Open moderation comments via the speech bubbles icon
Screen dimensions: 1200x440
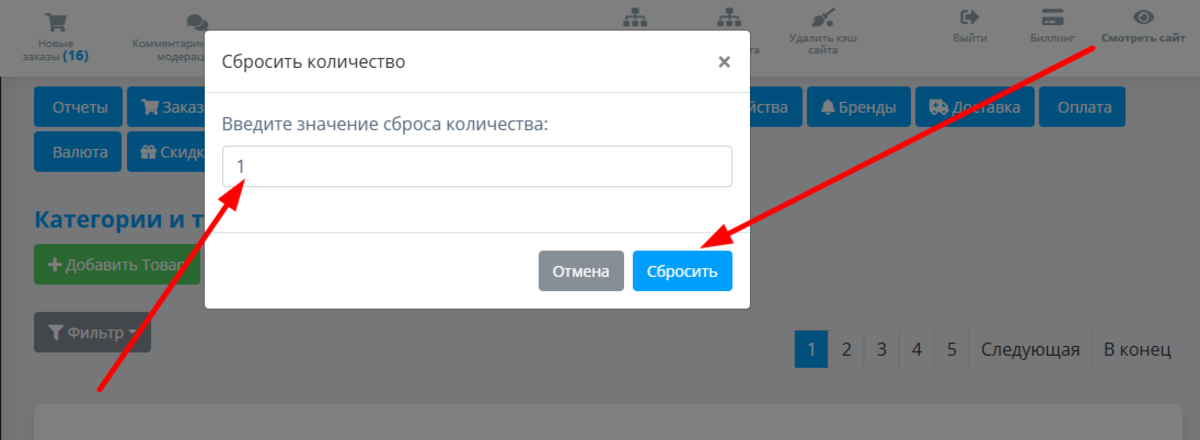[x=197, y=23]
